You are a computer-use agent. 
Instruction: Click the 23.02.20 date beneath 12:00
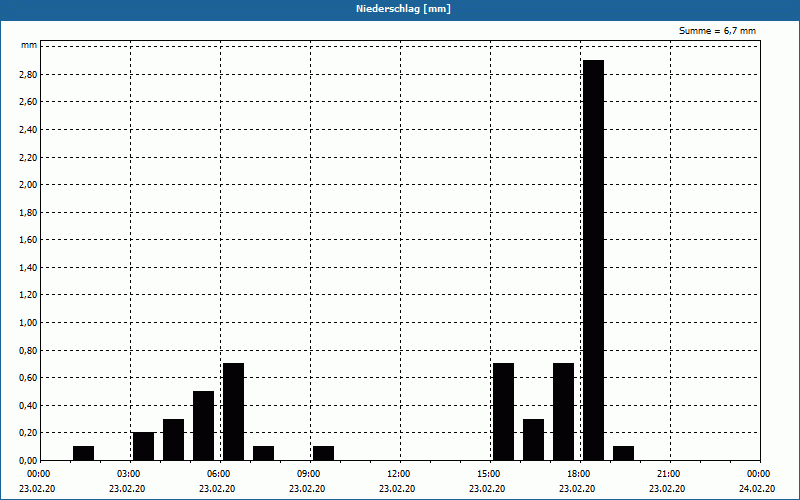397,489
